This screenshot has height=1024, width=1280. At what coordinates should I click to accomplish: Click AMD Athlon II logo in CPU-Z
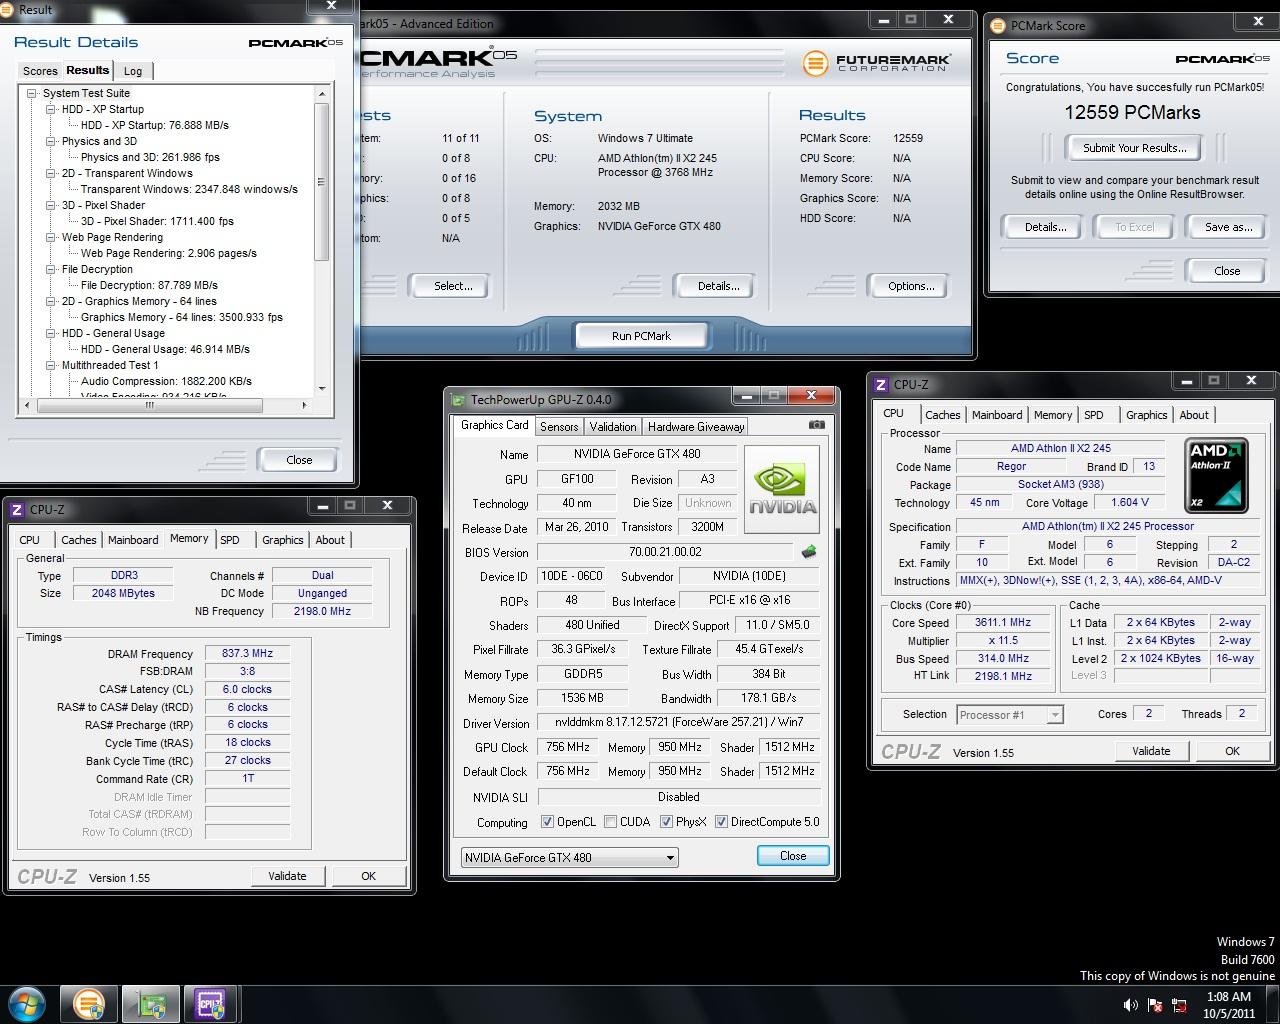1216,474
